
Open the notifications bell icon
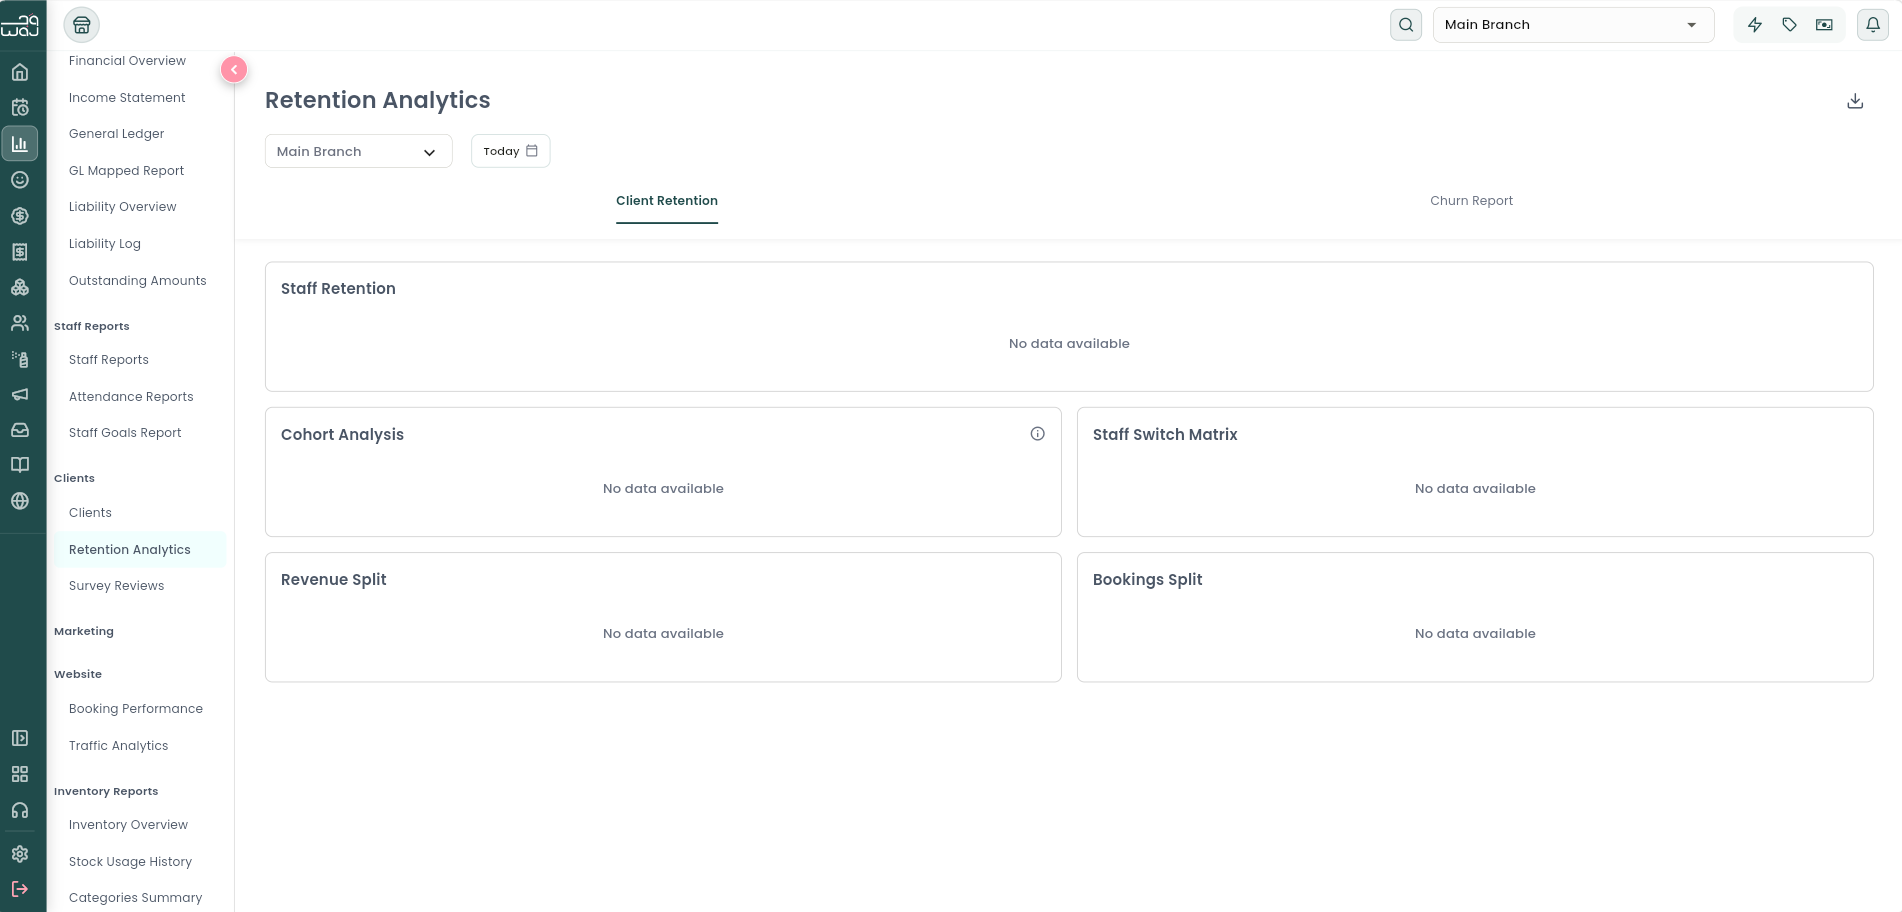(x=1873, y=25)
